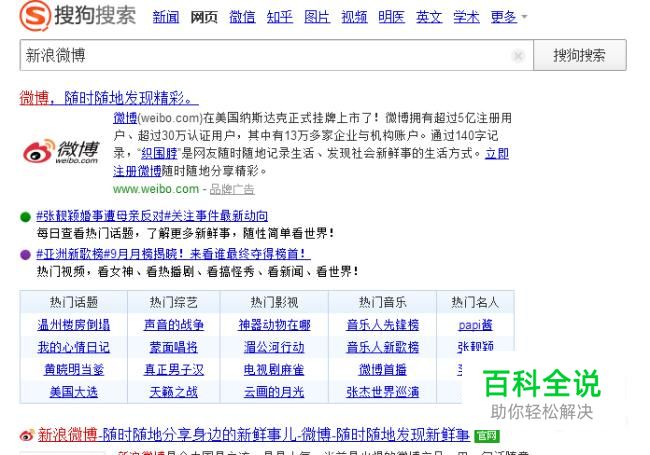
Task: Click the Weibo logo thumbnail
Action: (61, 152)
